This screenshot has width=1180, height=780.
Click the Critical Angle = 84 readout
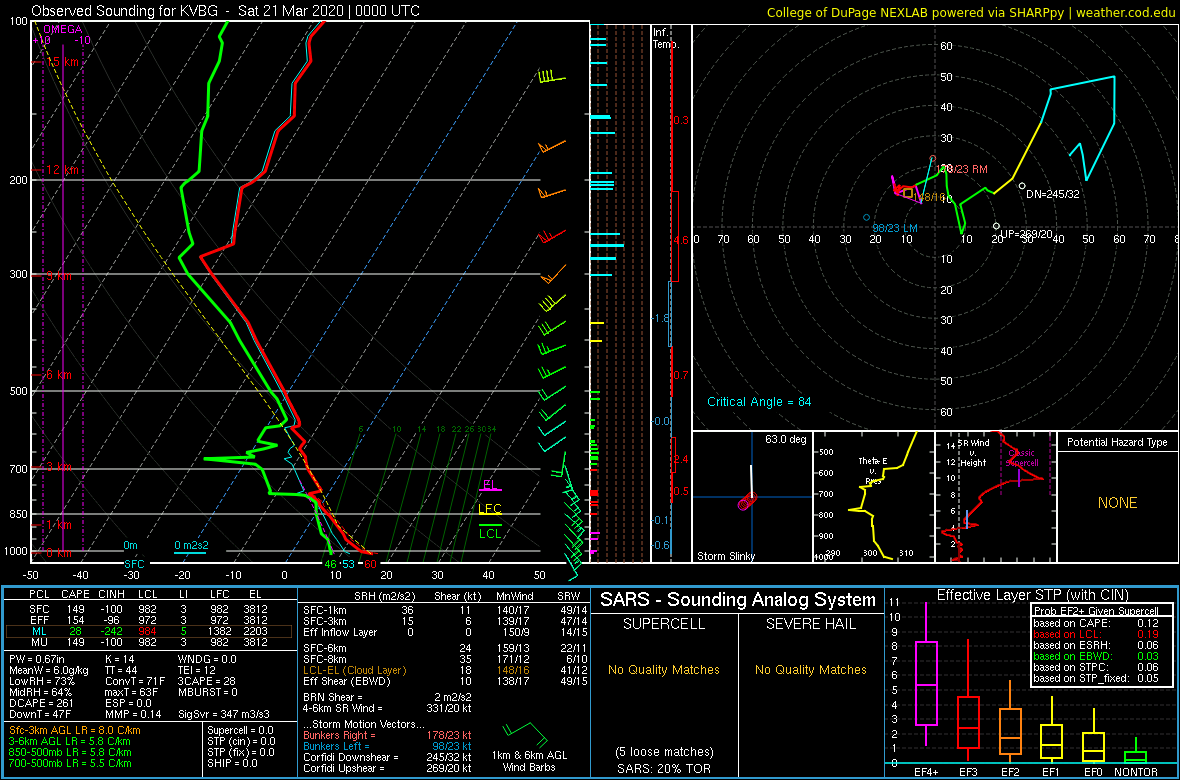(759, 401)
